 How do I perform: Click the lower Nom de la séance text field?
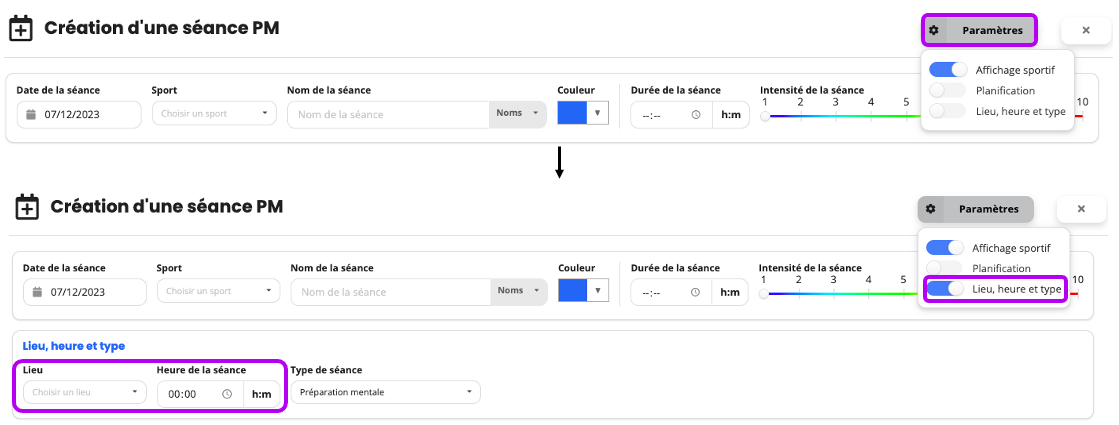point(390,292)
